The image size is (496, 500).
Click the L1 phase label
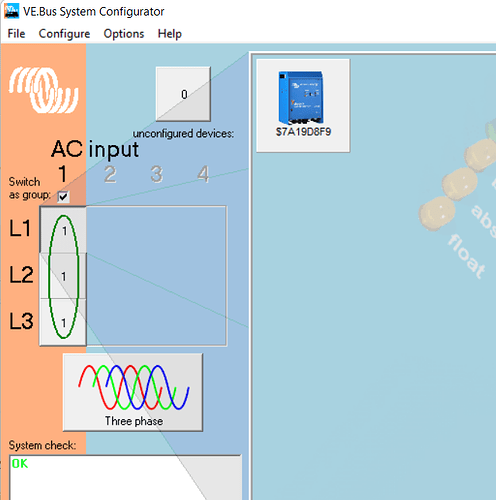click(x=20, y=228)
